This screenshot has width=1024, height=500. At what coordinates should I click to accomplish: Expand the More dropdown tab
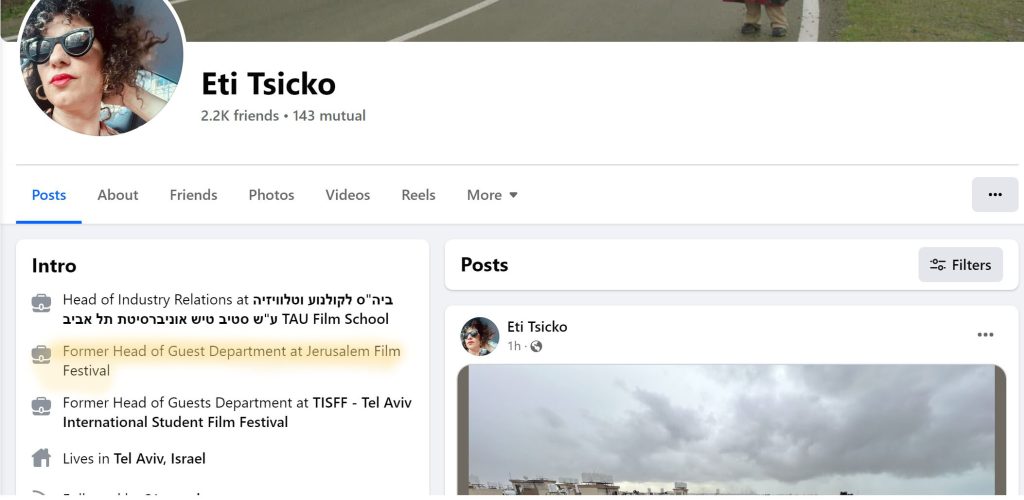click(492, 195)
